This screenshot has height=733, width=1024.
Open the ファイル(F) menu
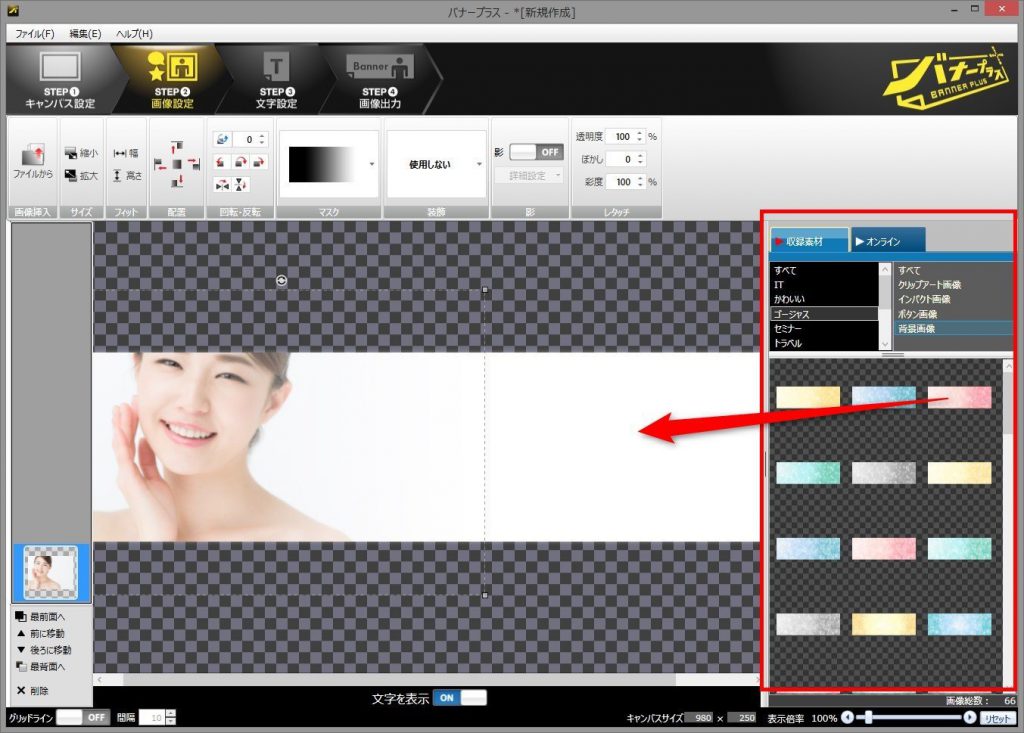[x=35, y=33]
